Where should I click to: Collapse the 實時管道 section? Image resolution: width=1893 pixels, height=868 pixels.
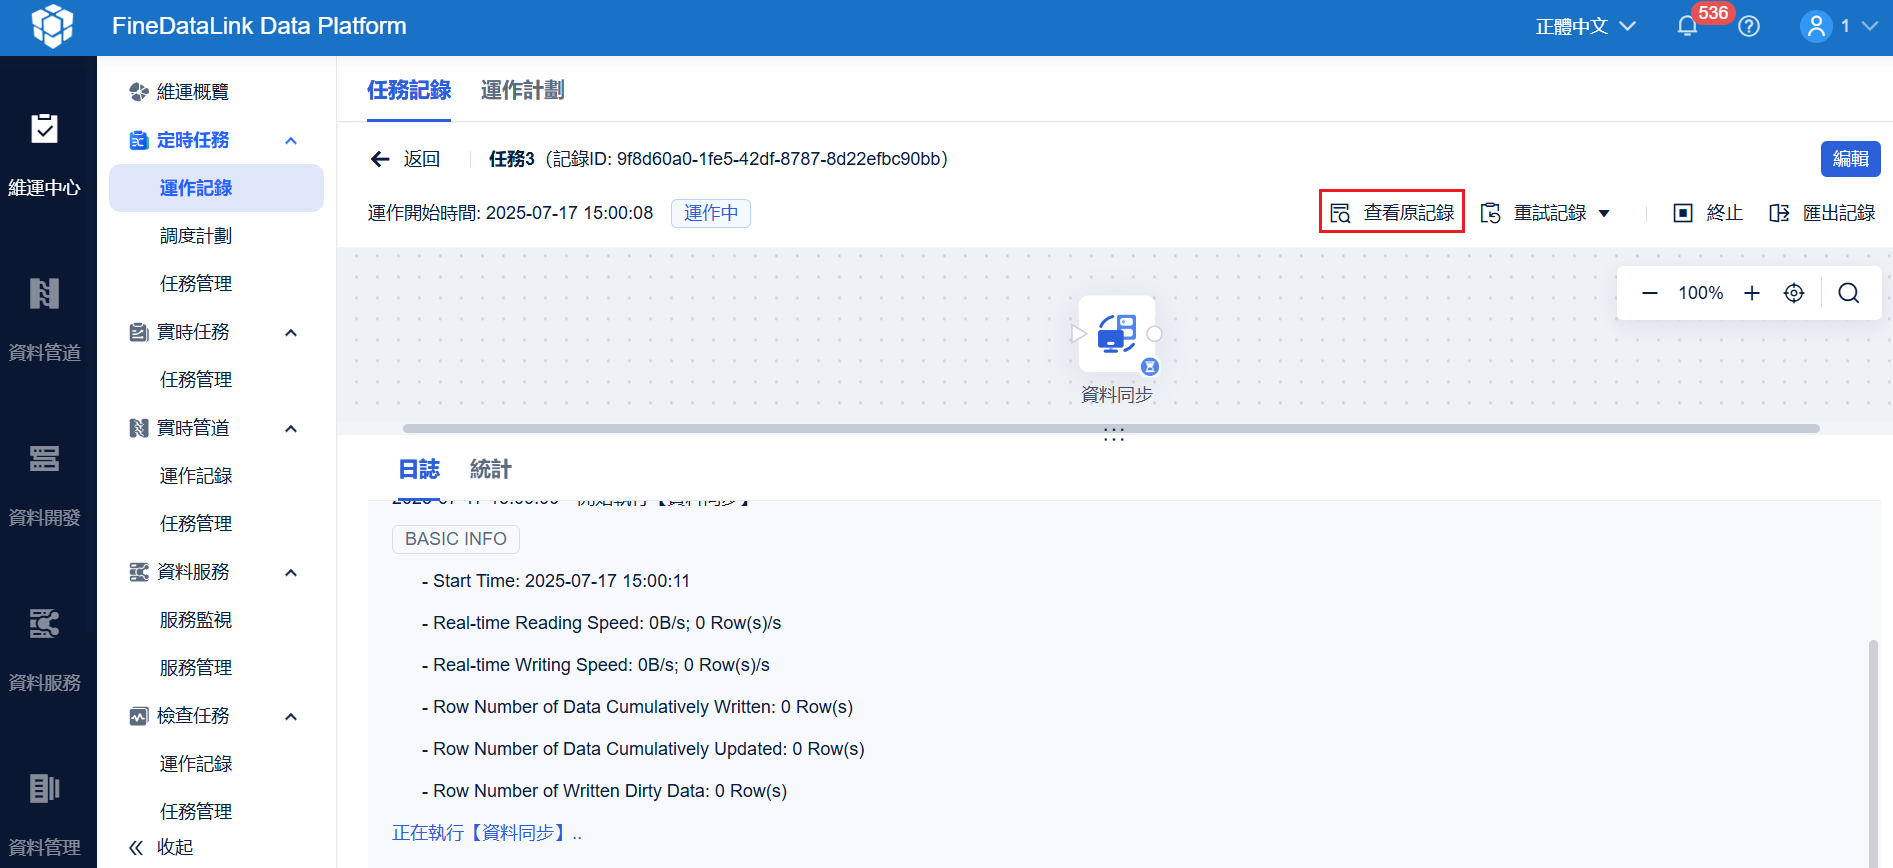pos(291,428)
